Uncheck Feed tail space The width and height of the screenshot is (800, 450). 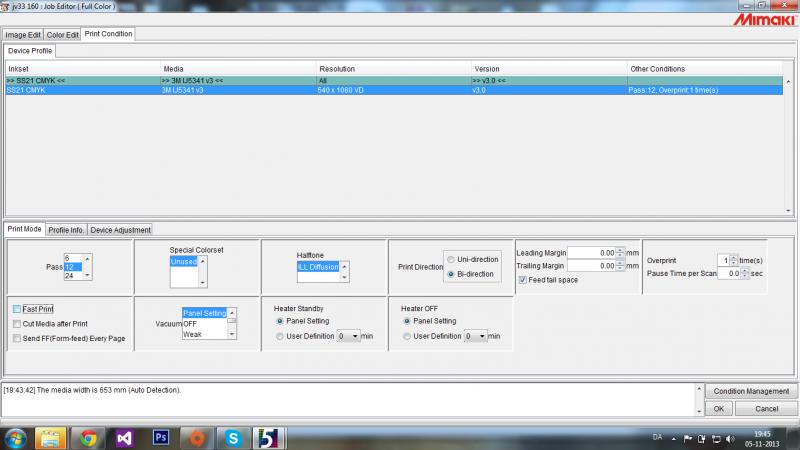point(522,280)
